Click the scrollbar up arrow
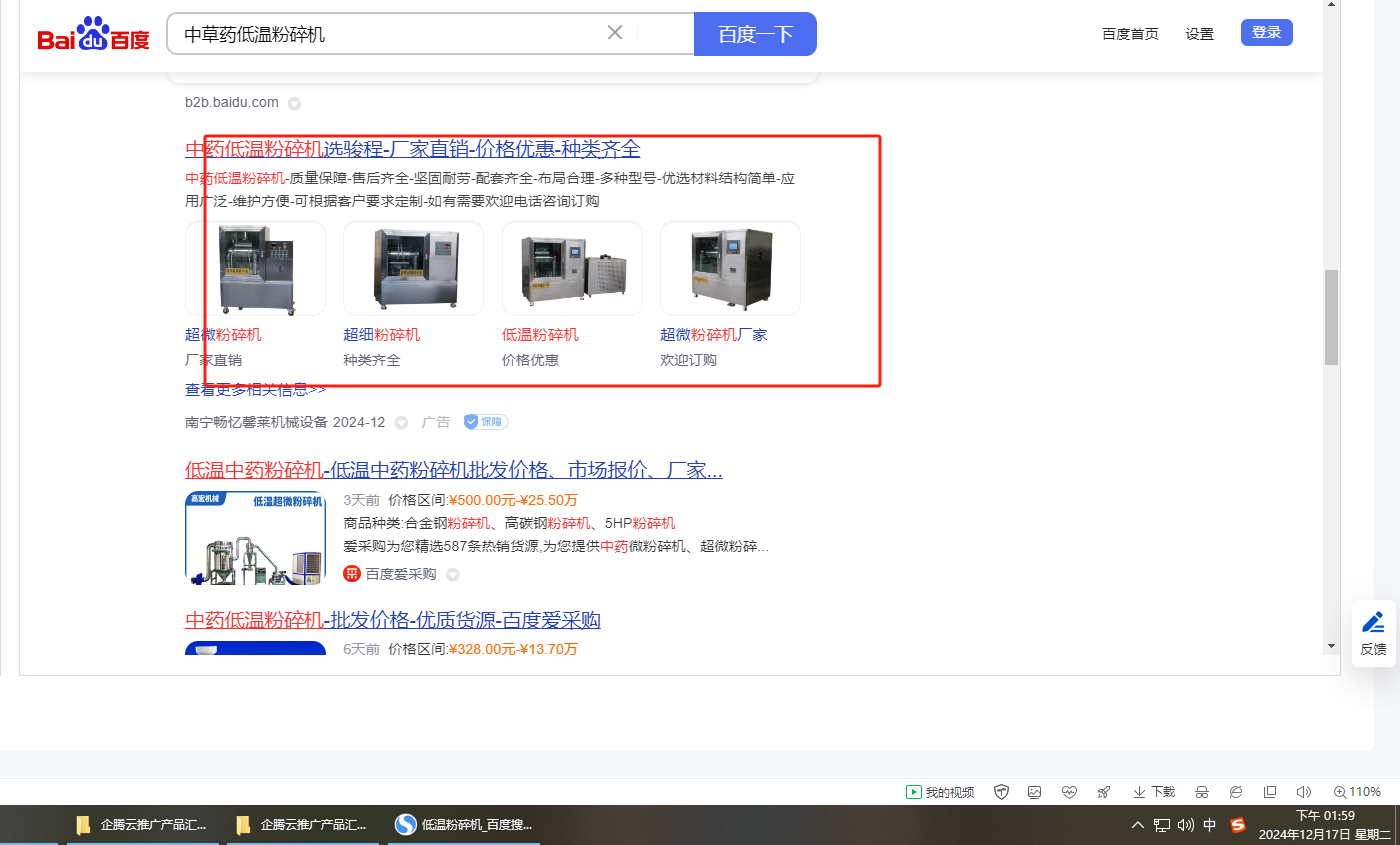 coord(1331,6)
